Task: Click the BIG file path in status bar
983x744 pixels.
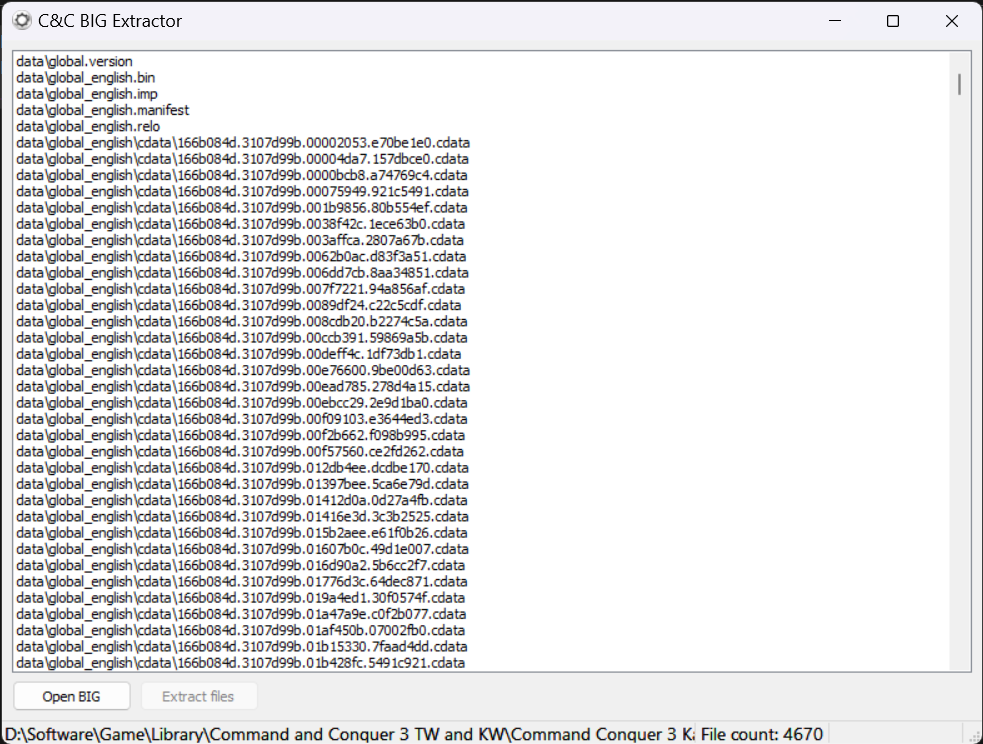Action: (x=348, y=734)
